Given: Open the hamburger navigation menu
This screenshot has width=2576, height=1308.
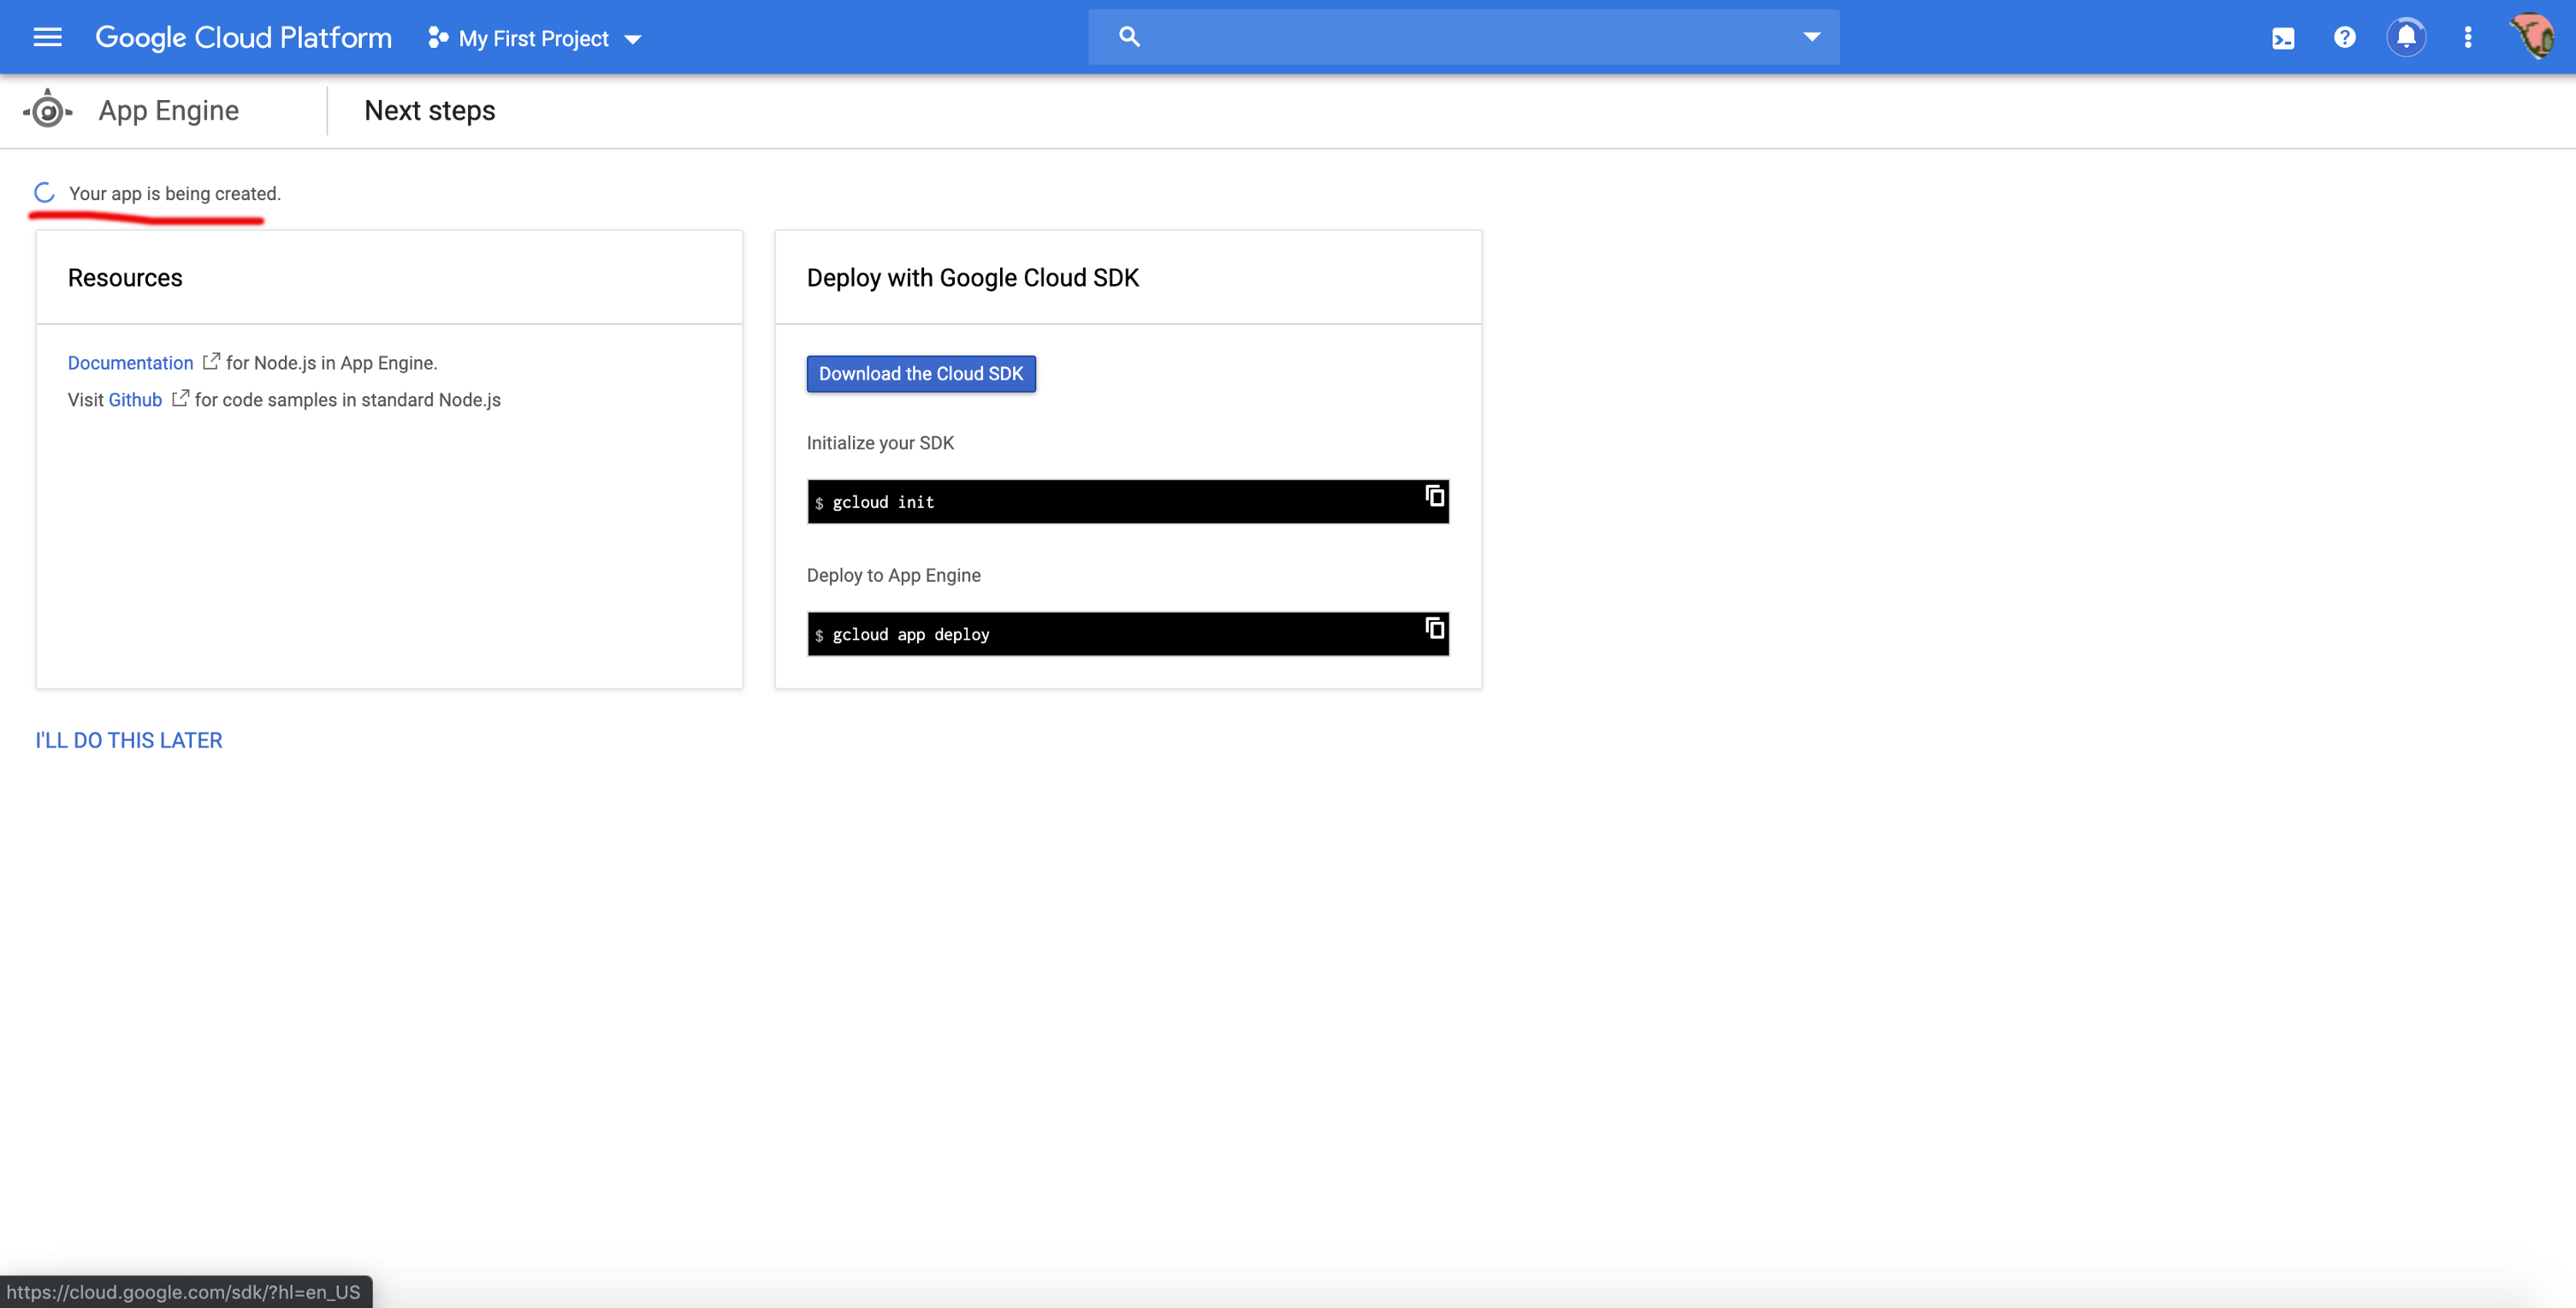Looking at the screenshot, I should [x=47, y=38].
